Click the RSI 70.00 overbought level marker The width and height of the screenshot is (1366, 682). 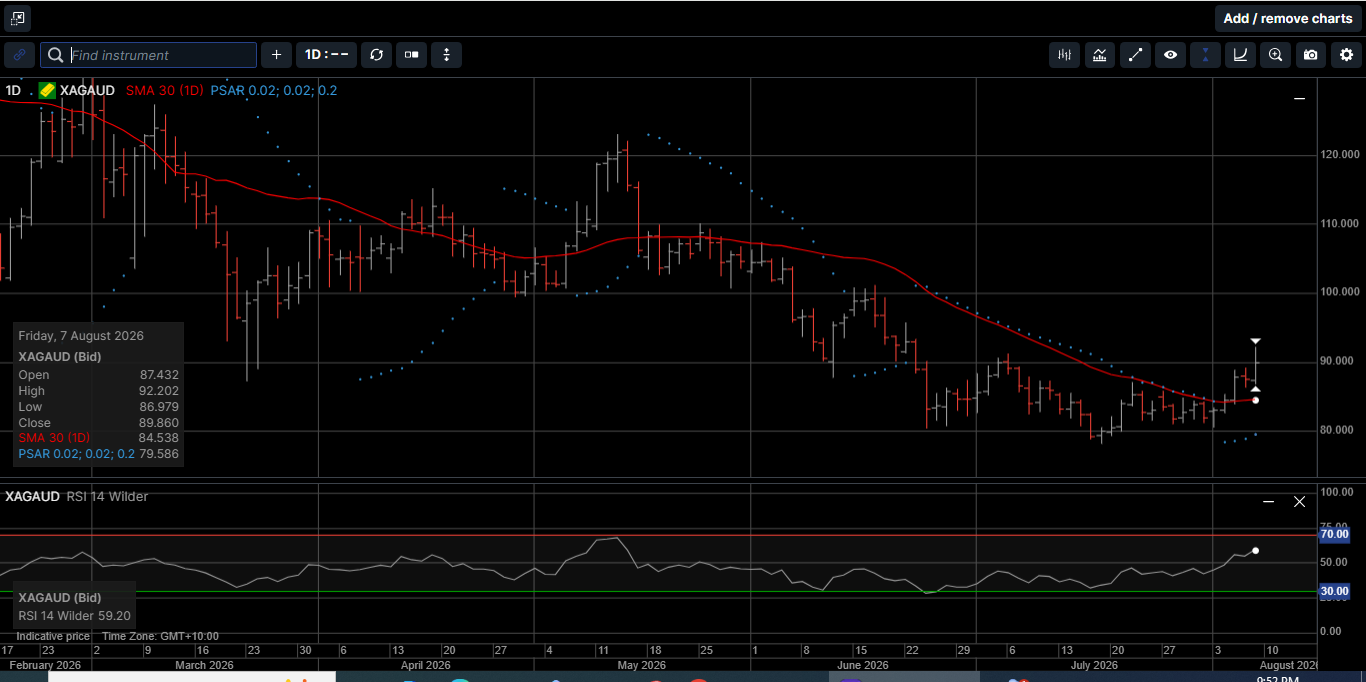coord(1334,535)
